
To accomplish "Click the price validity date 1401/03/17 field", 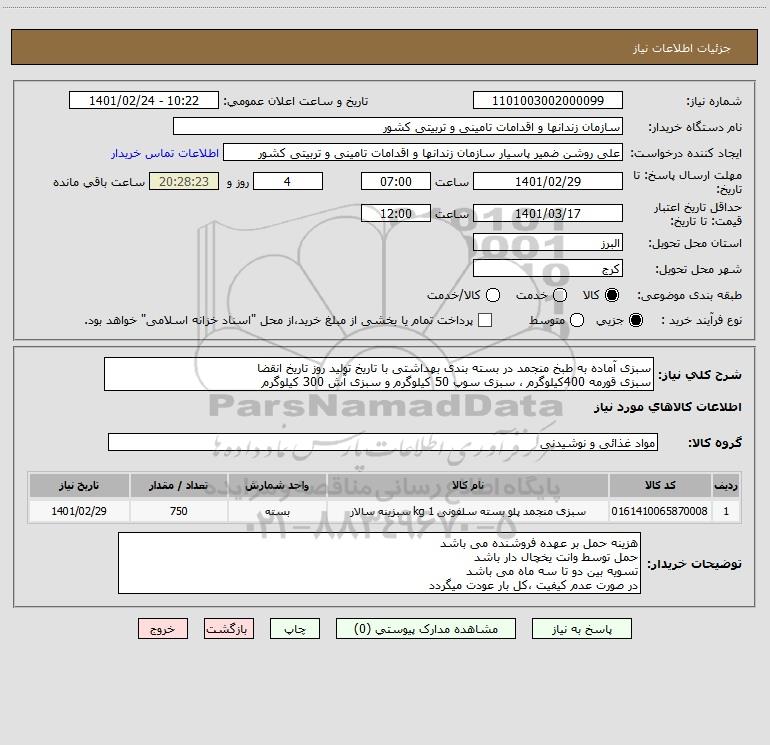I will coord(548,213).
